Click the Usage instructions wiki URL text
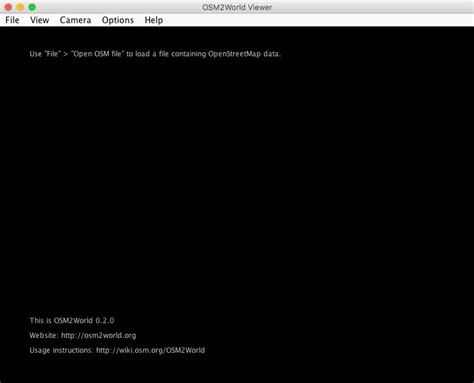 coord(117,350)
